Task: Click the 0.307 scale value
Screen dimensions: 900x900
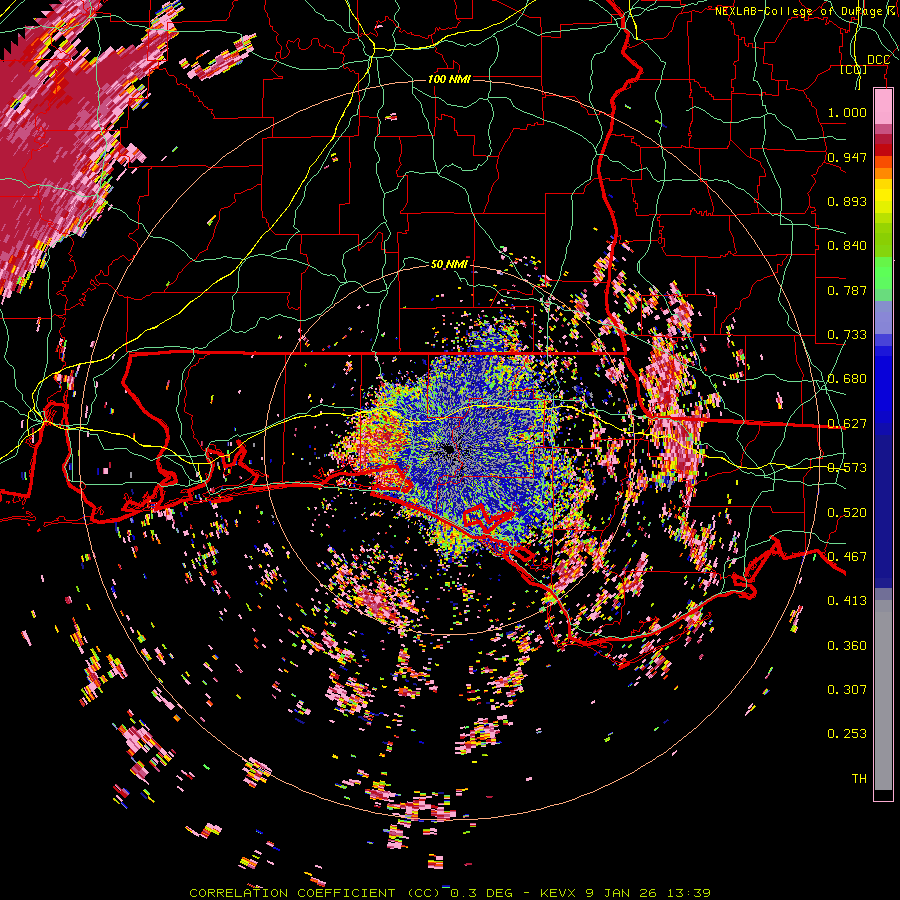Action: (x=847, y=690)
